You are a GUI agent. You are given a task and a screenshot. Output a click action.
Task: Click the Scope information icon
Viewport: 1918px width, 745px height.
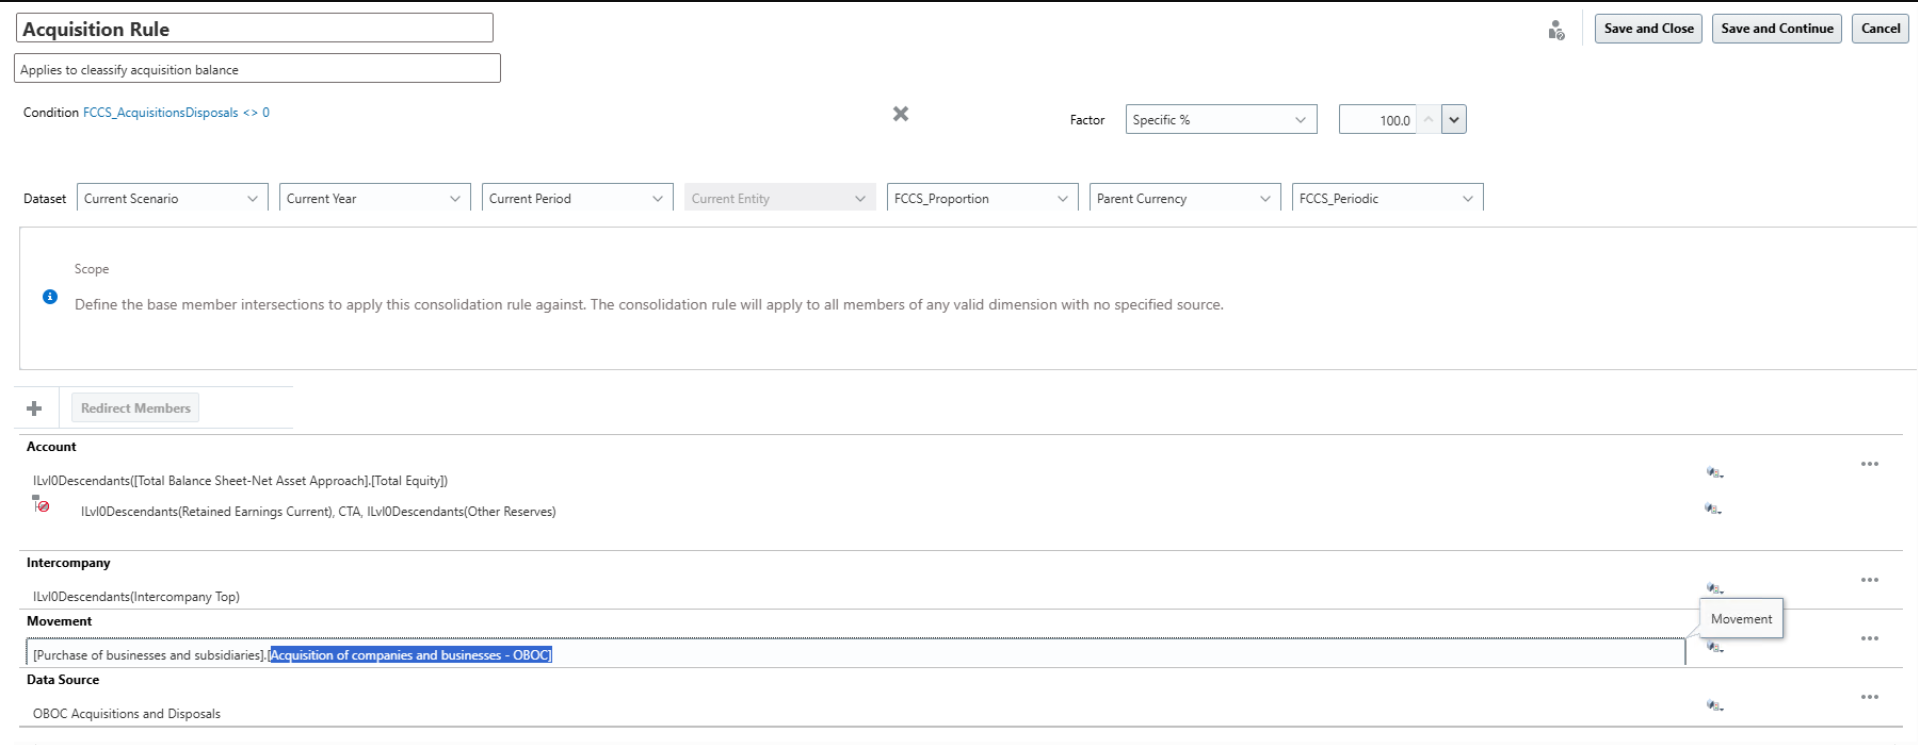tap(50, 297)
